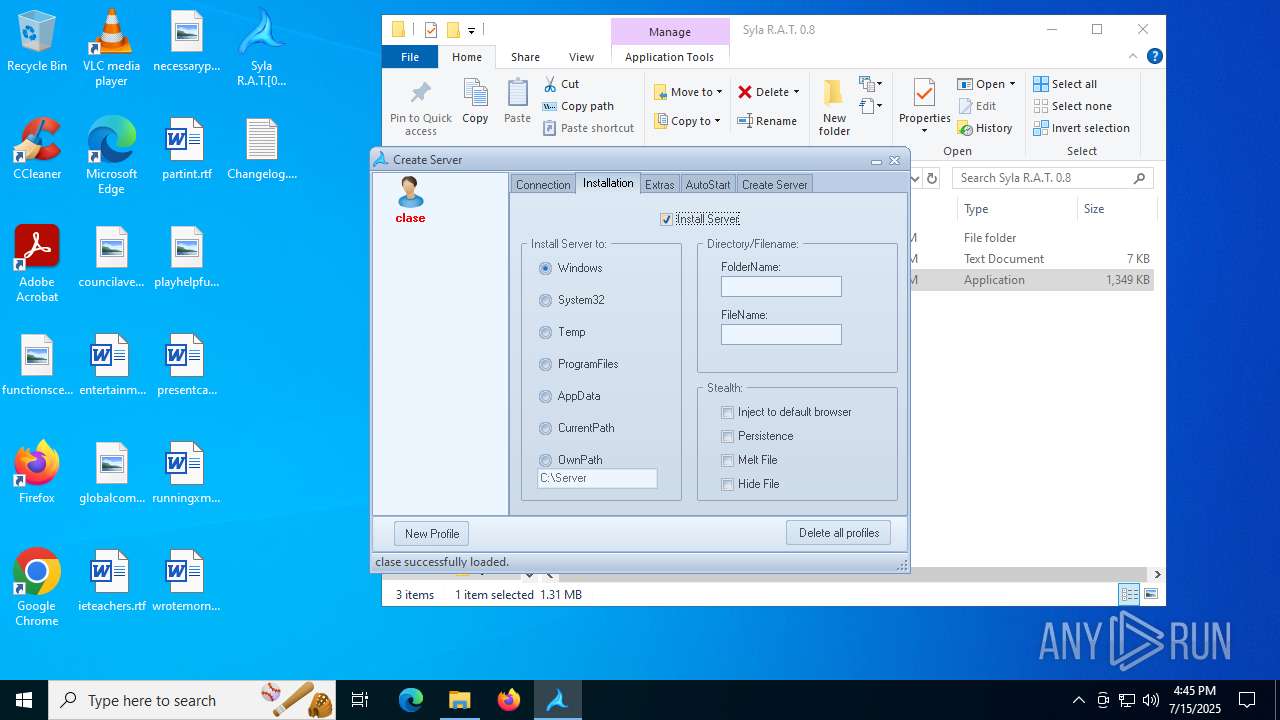
Task: Click the Properties ribbon icon
Action: 924,94
